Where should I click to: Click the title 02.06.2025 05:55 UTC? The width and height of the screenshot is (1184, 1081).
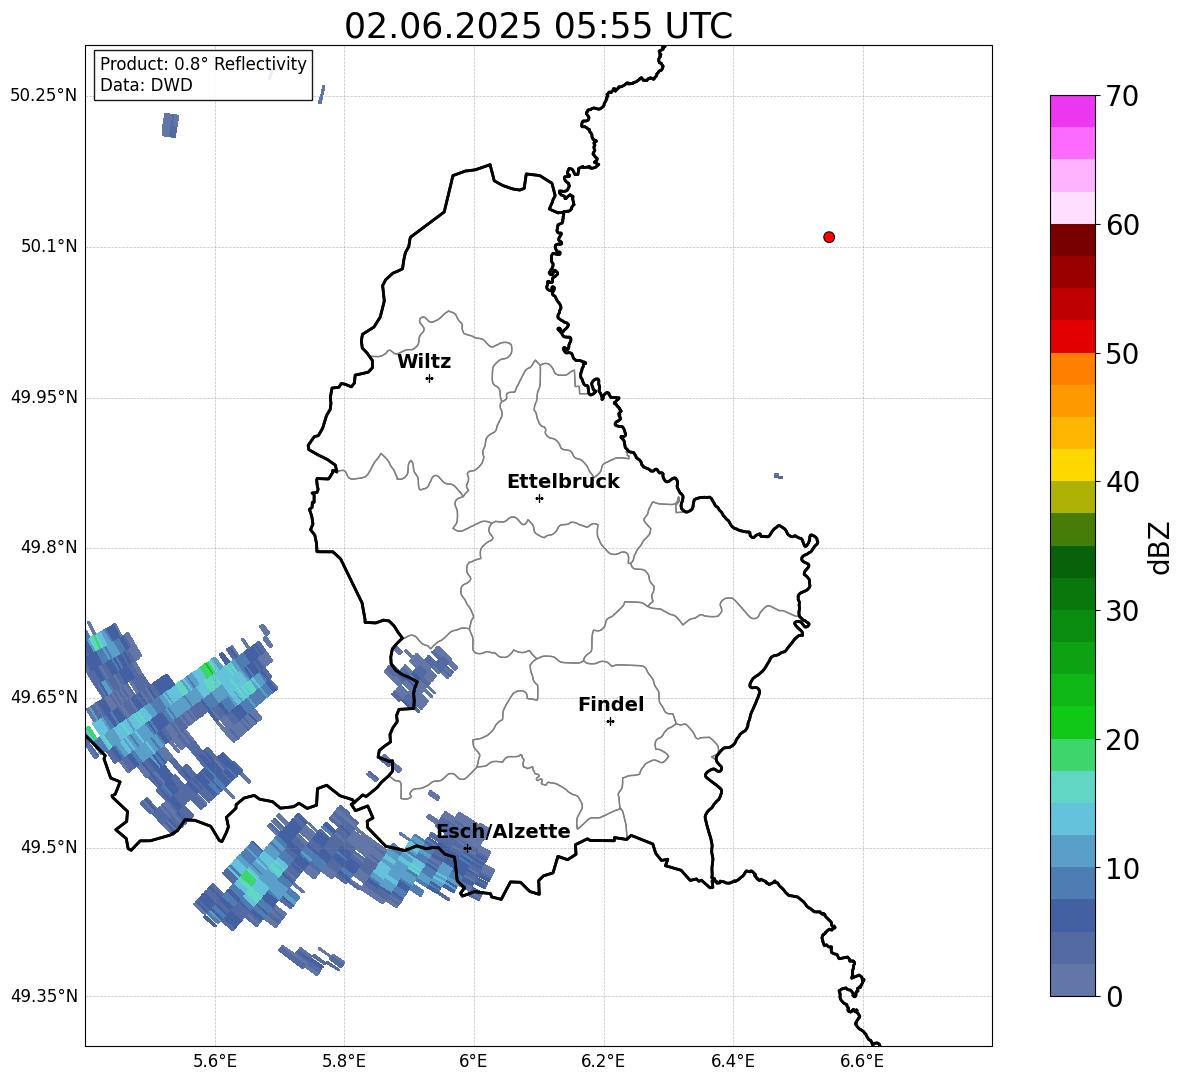tap(538, 26)
